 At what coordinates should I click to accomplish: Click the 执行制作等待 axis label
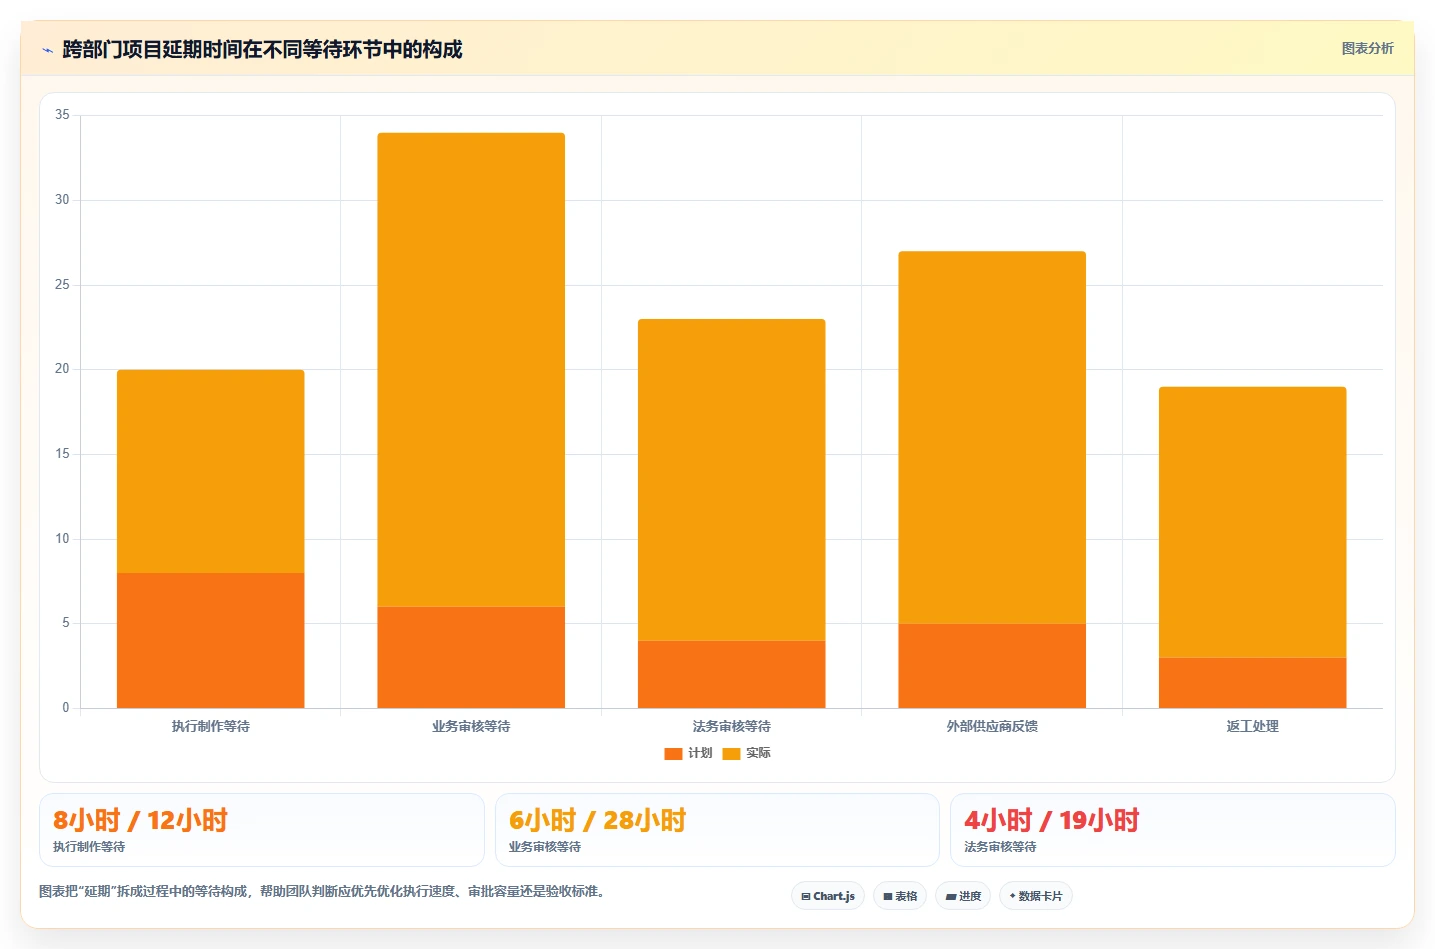point(211,726)
